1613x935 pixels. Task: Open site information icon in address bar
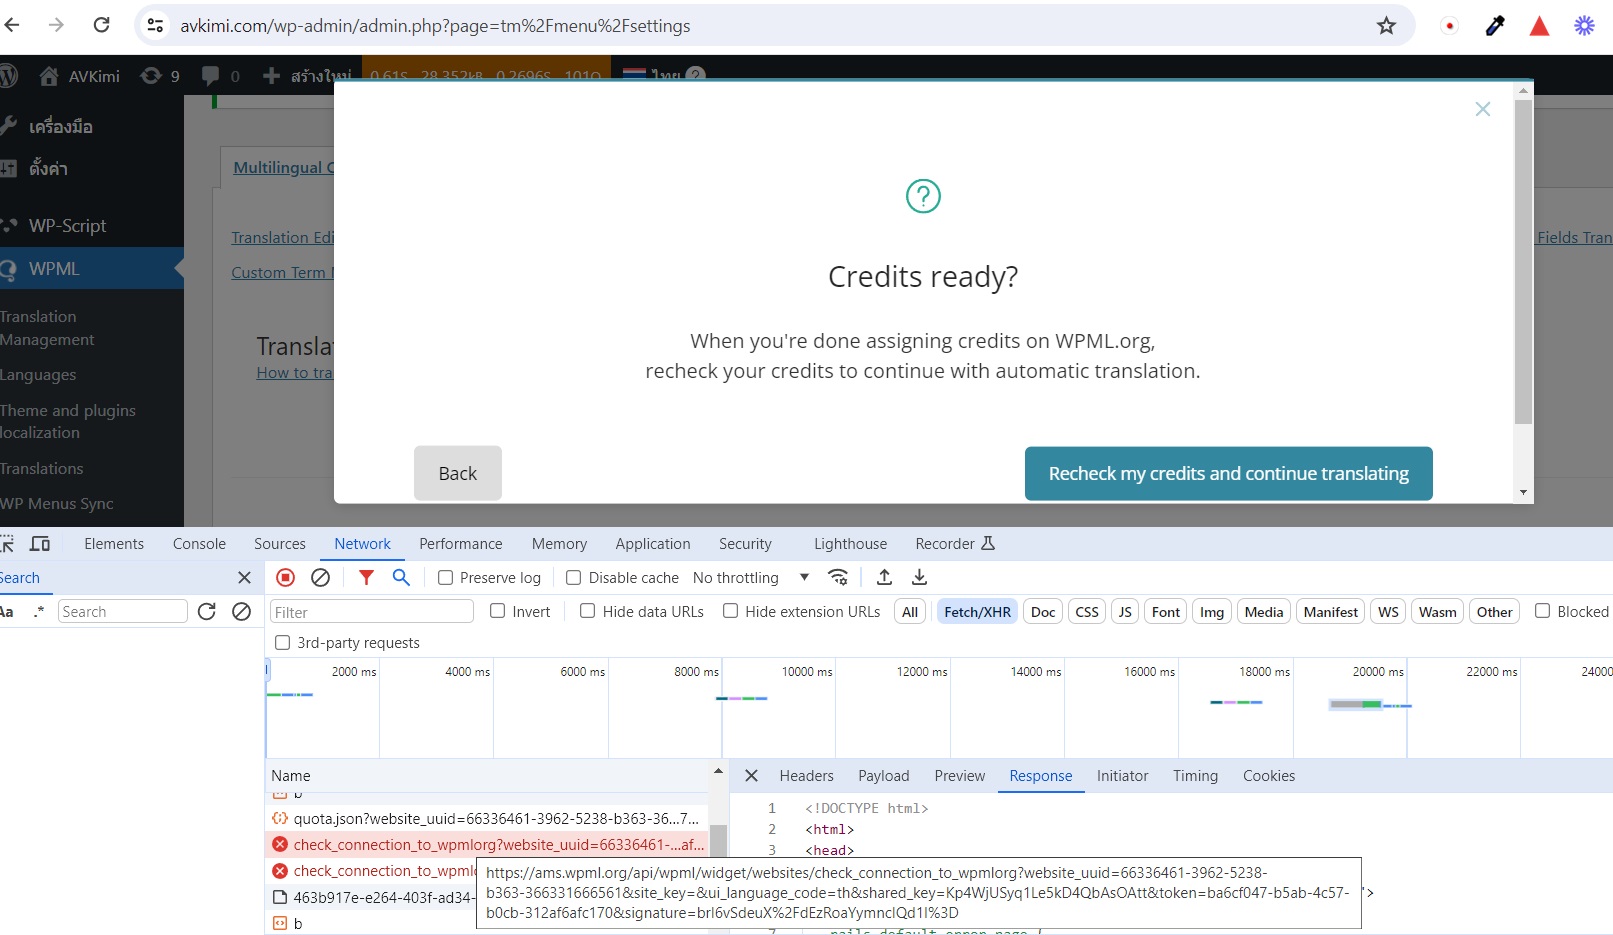pyautogui.click(x=155, y=25)
